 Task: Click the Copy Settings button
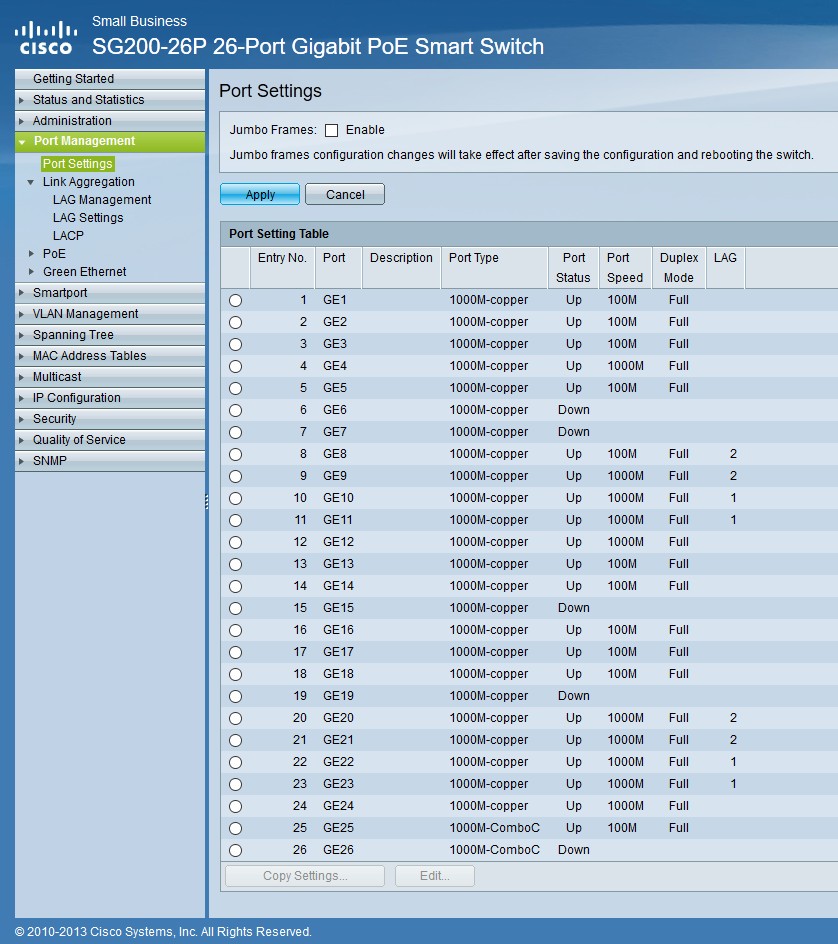305,876
